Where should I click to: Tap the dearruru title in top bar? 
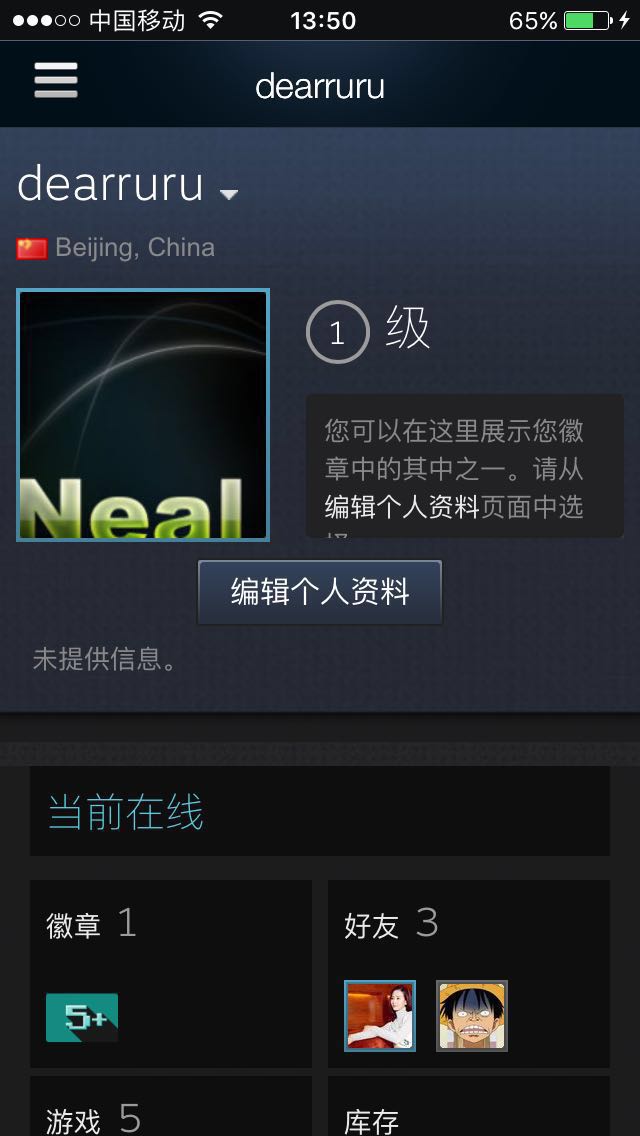coord(320,87)
